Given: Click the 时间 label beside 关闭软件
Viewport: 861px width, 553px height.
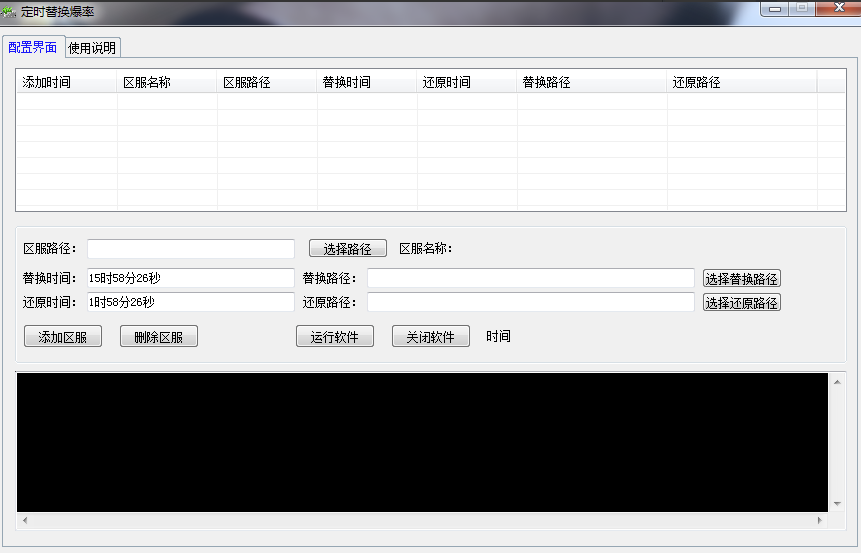Looking at the screenshot, I should click(x=498, y=336).
